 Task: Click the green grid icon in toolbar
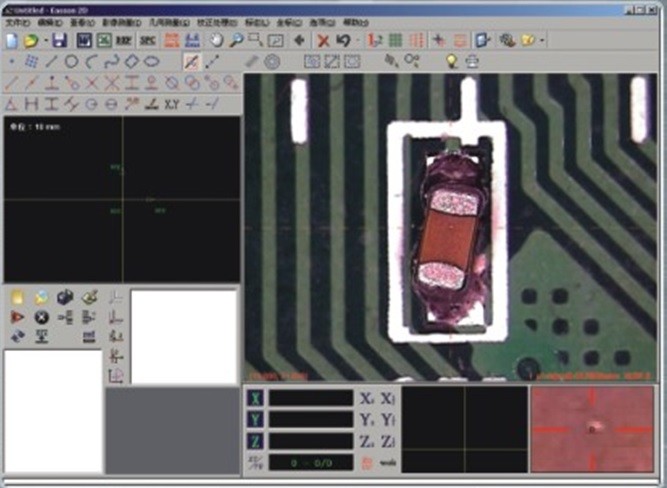(x=396, y=40)
